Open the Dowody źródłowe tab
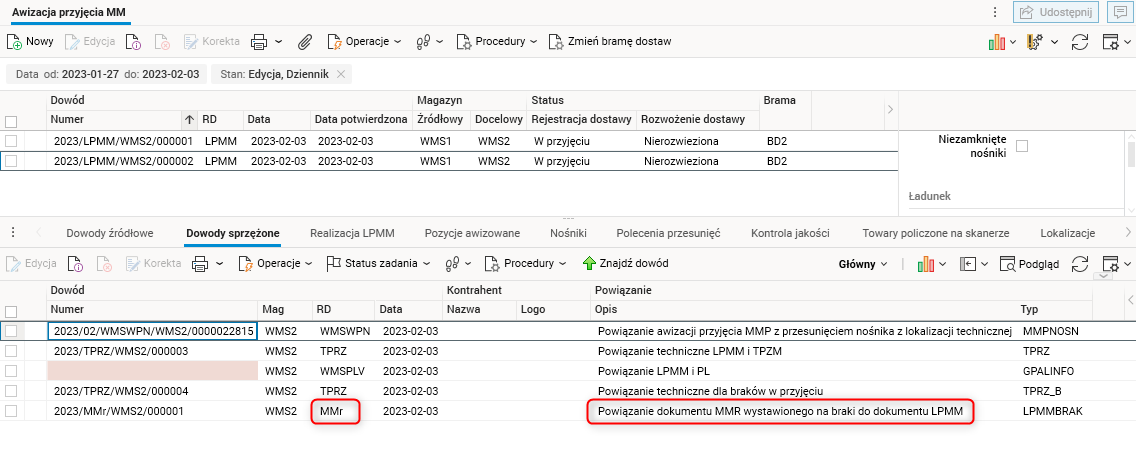Viewport: 1136px width, 463px height. tap(109, 233)
